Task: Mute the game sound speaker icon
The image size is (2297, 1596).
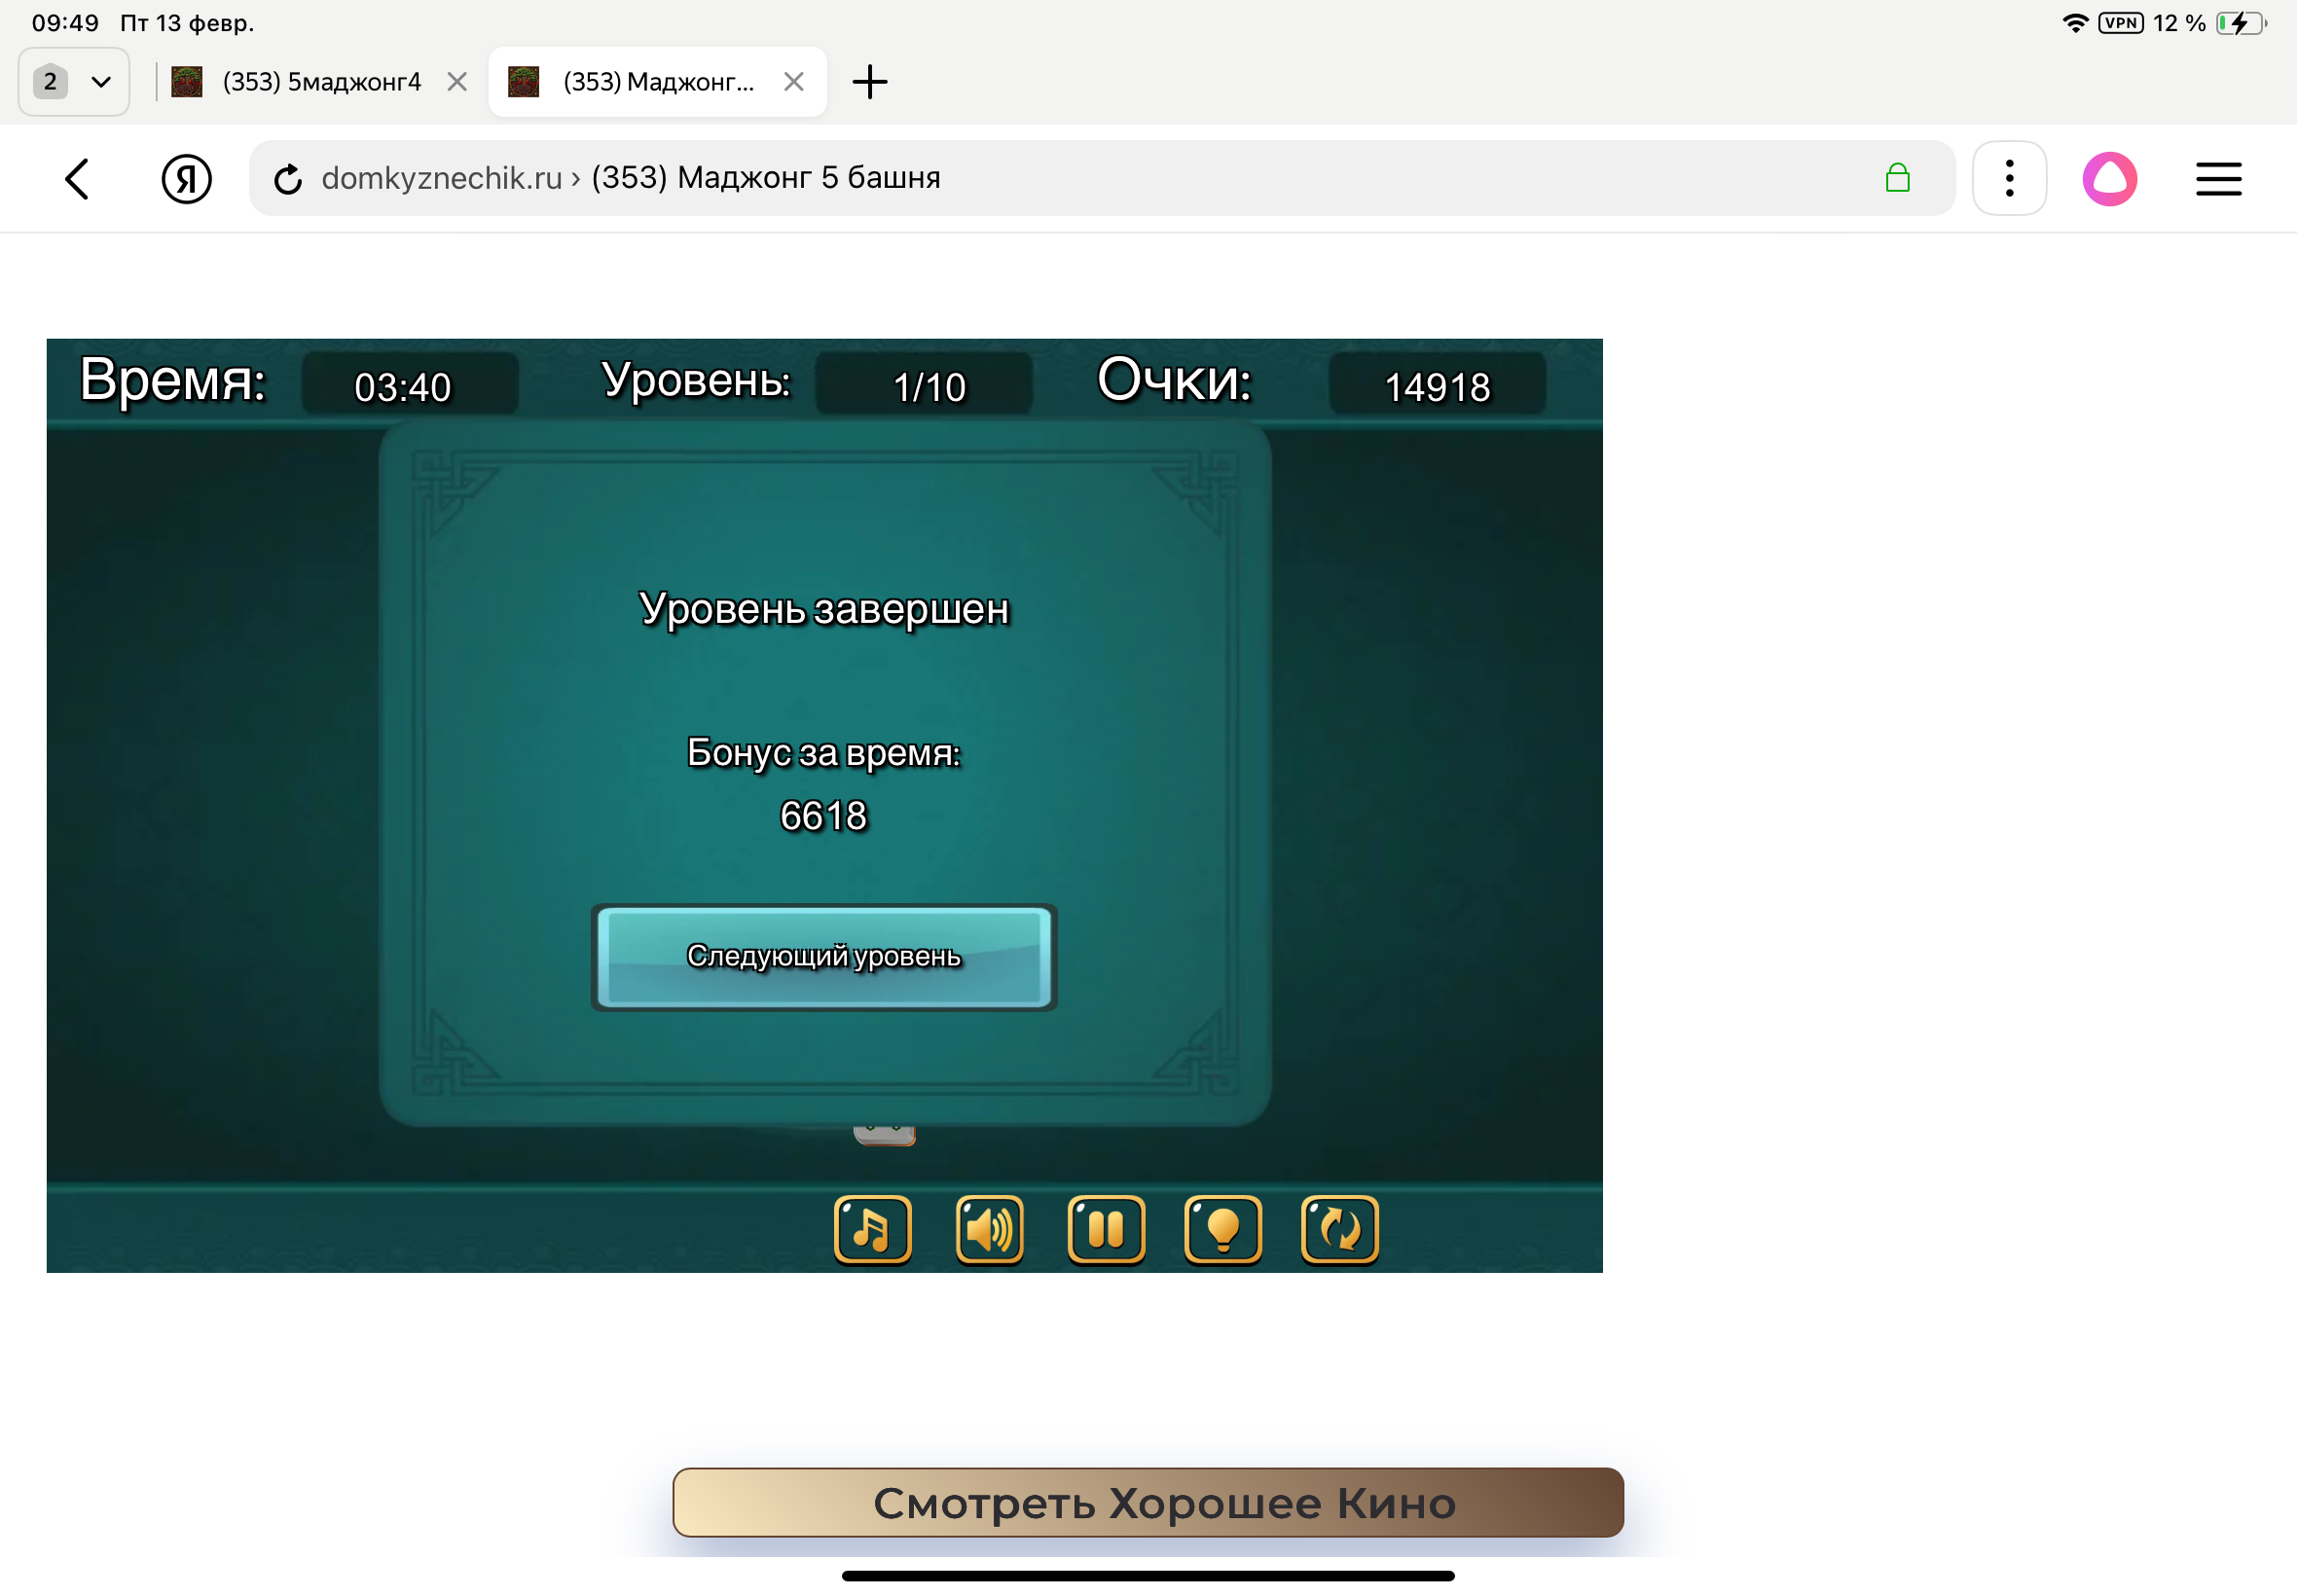Action: pyautogui.click(x=989, y=1229)
